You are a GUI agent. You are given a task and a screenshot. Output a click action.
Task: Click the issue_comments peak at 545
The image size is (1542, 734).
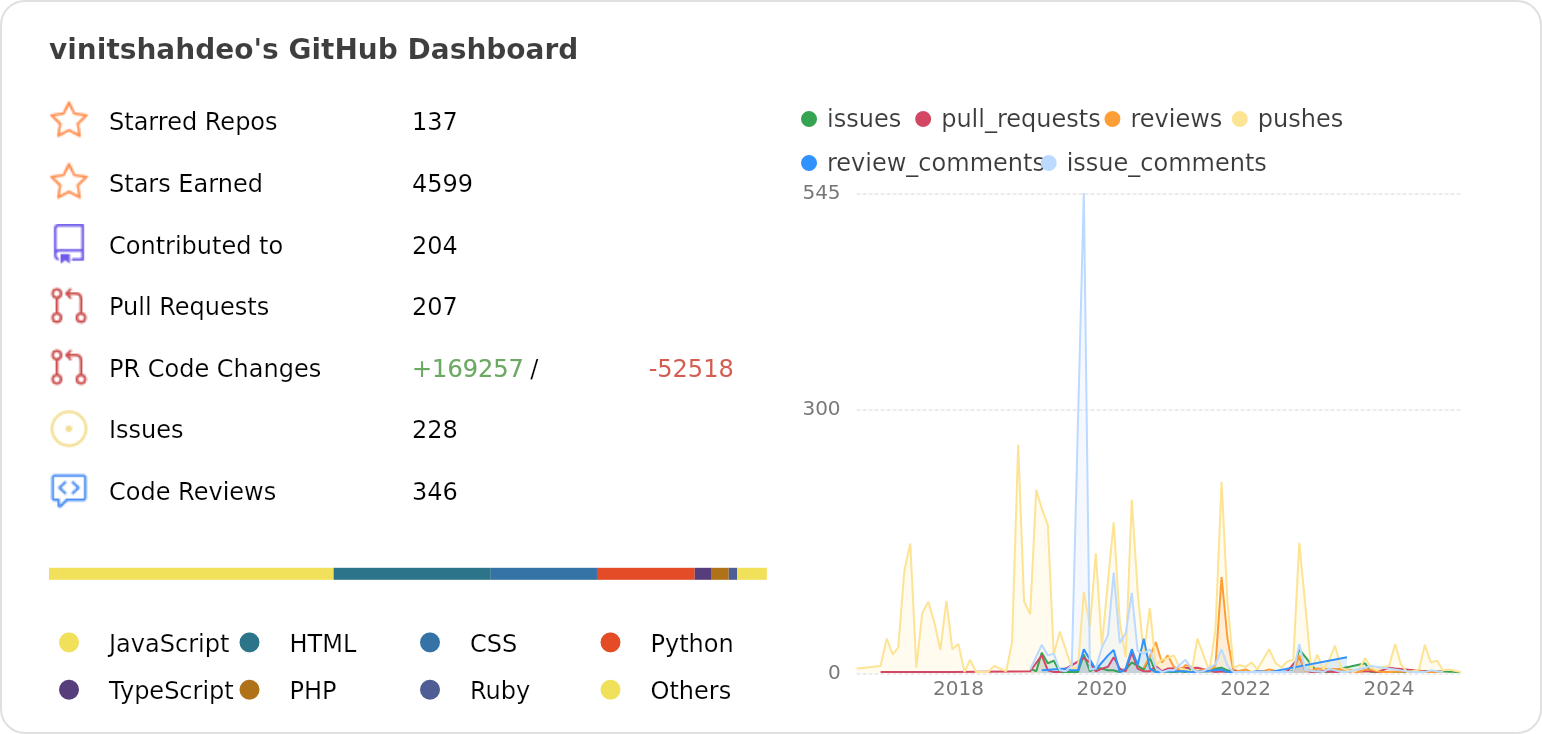pyautogui.click(x=1083, y=196)
